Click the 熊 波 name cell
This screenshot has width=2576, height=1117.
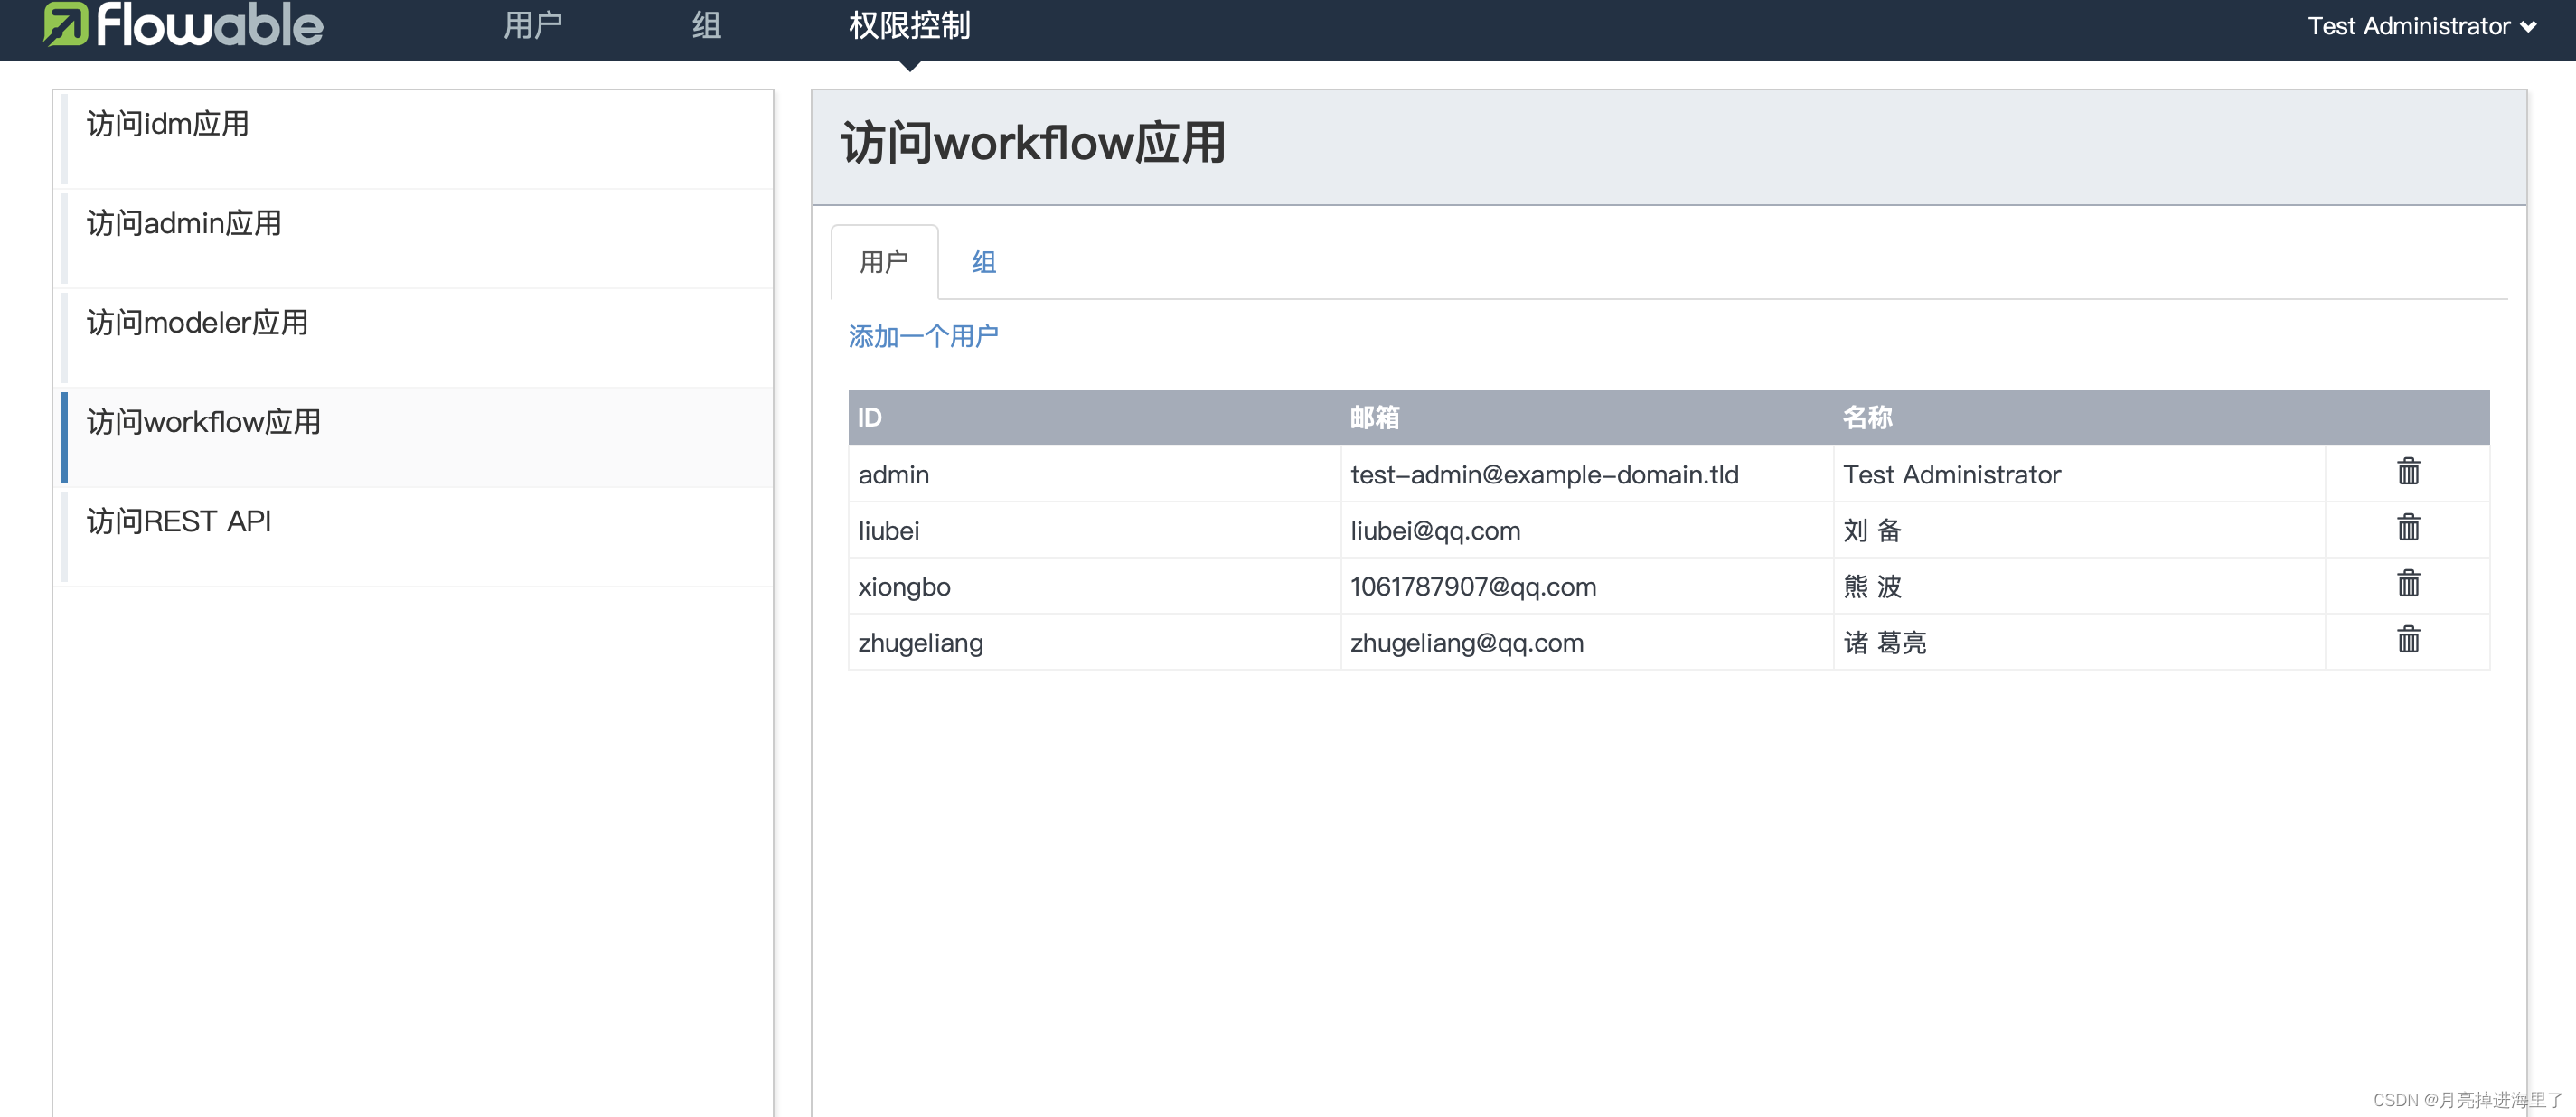pyautogui.click(x=2079, y=586)
